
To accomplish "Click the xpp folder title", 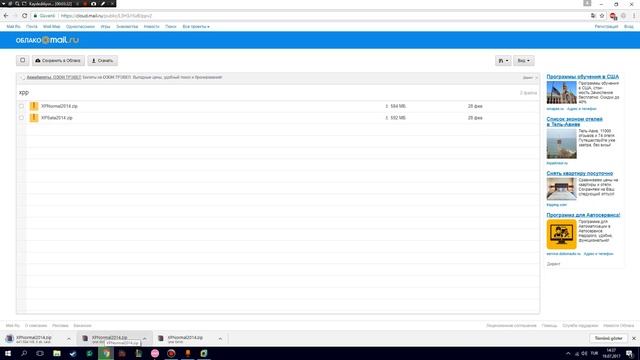I will [x=24, y=93].
